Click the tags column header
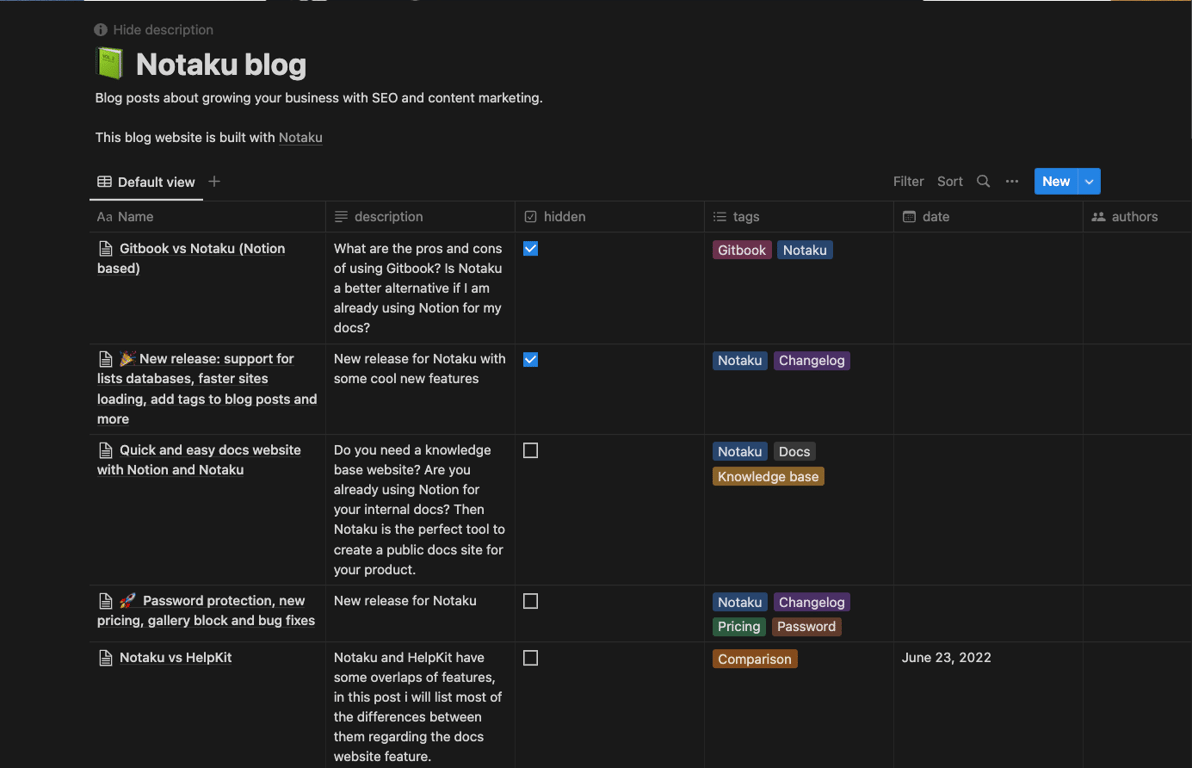The width and height of the screenshot is (1192, 768). tap(799, 217)
